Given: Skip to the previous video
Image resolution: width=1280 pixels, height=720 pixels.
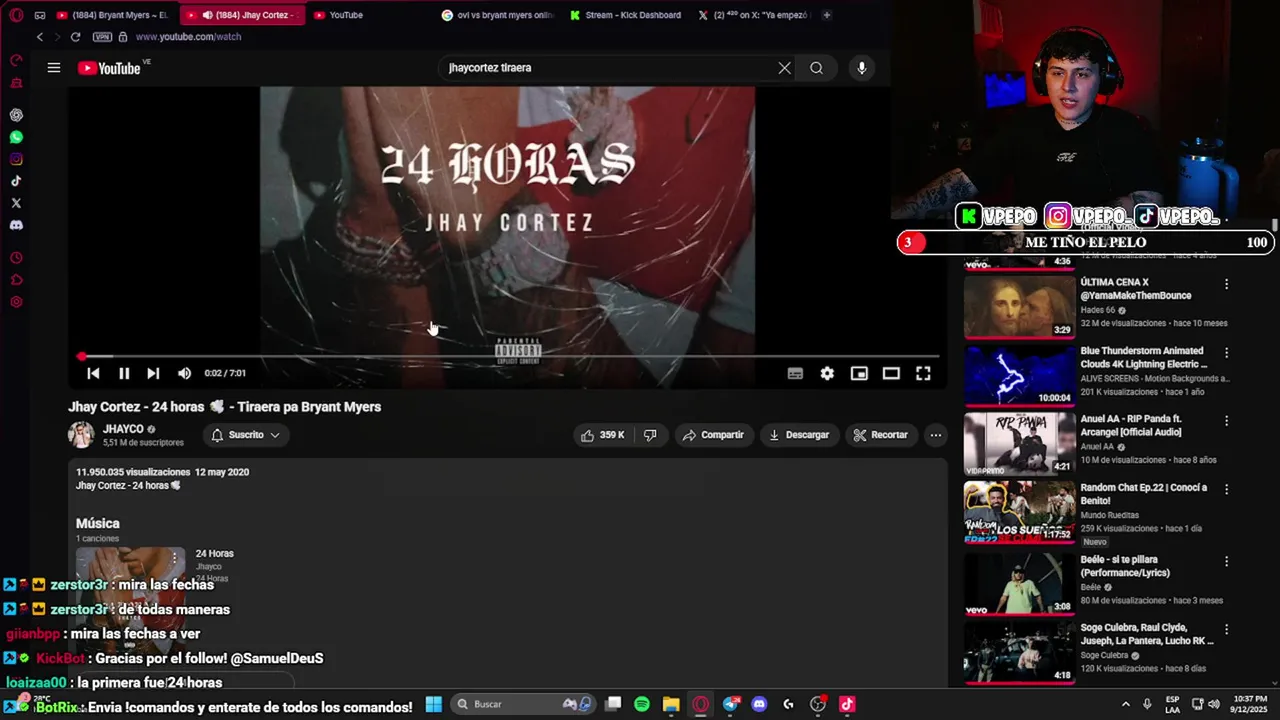Looking at the screenshot, I should click(93, 373).
